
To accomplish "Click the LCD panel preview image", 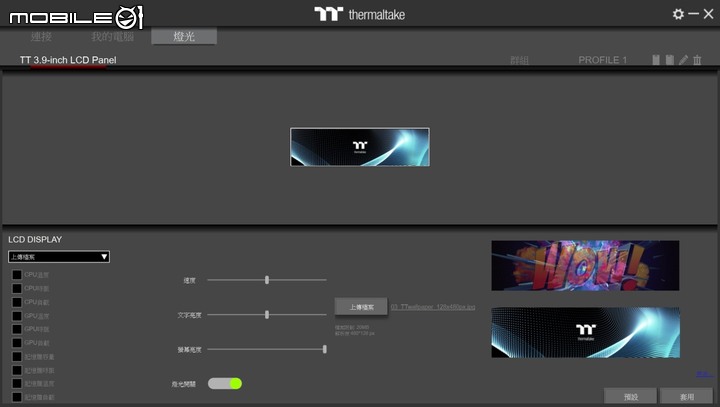I will tap(360, 147).
